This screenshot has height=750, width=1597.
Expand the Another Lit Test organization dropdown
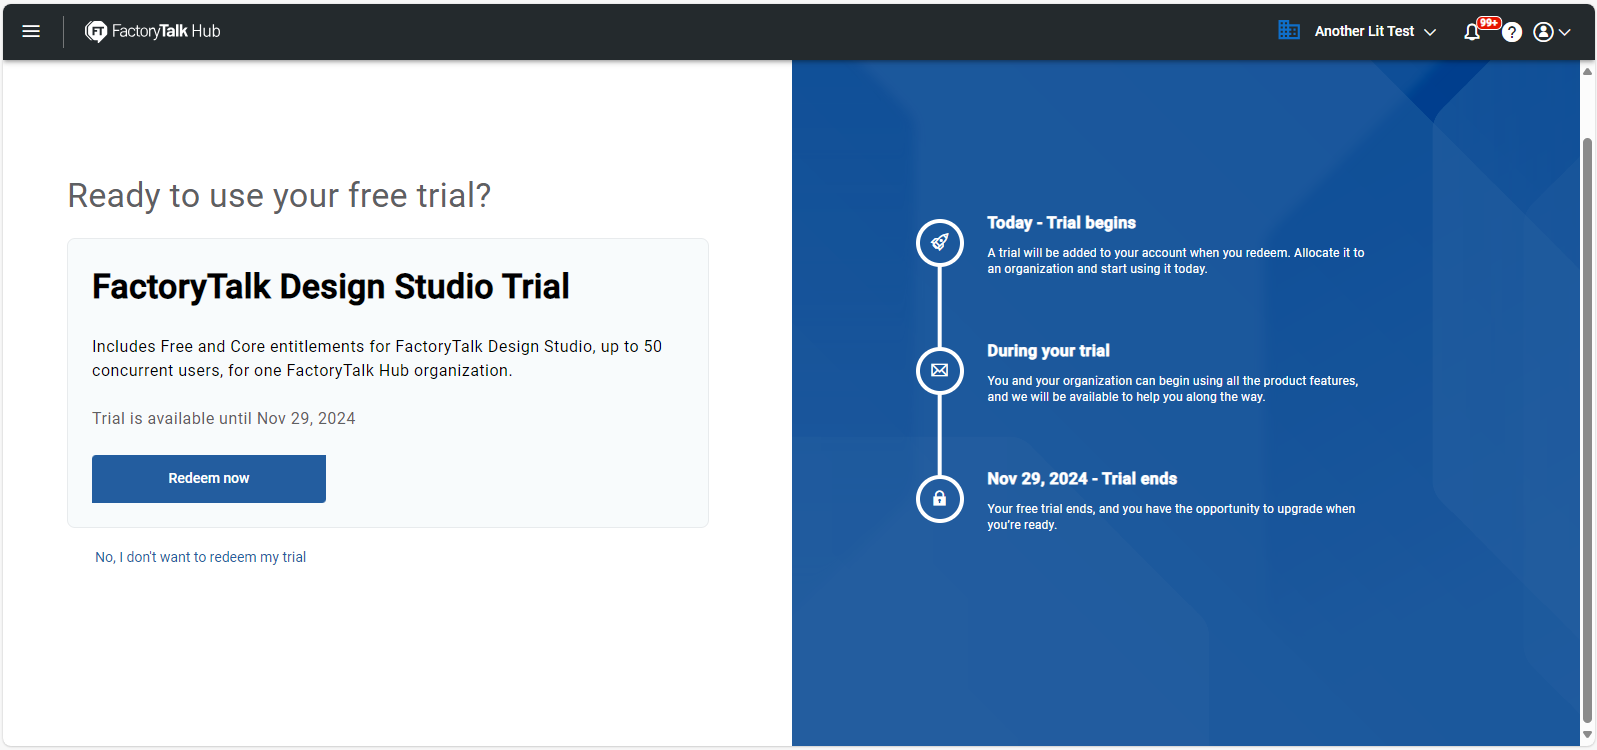click(x=1375, y=31)
